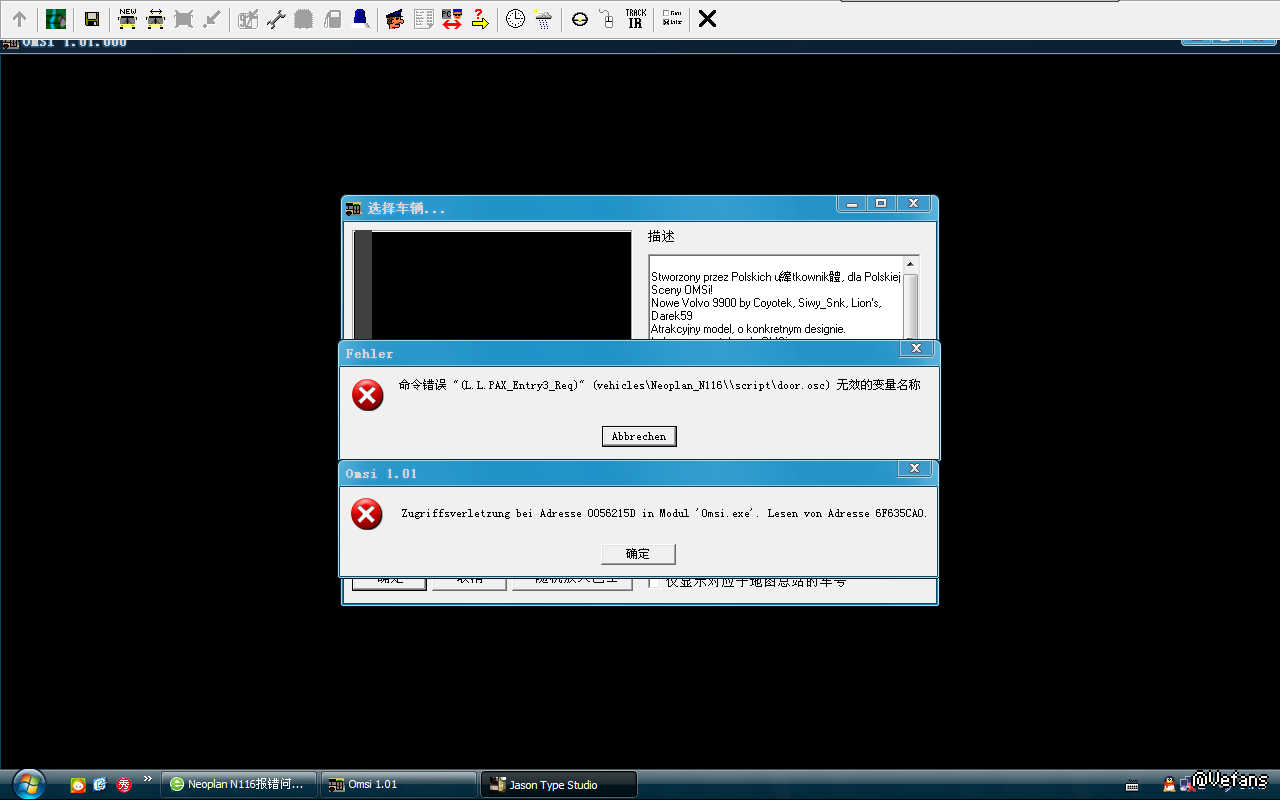Click 确定 in the Omsi 1.01 error dialog

[x=638, y=554]
